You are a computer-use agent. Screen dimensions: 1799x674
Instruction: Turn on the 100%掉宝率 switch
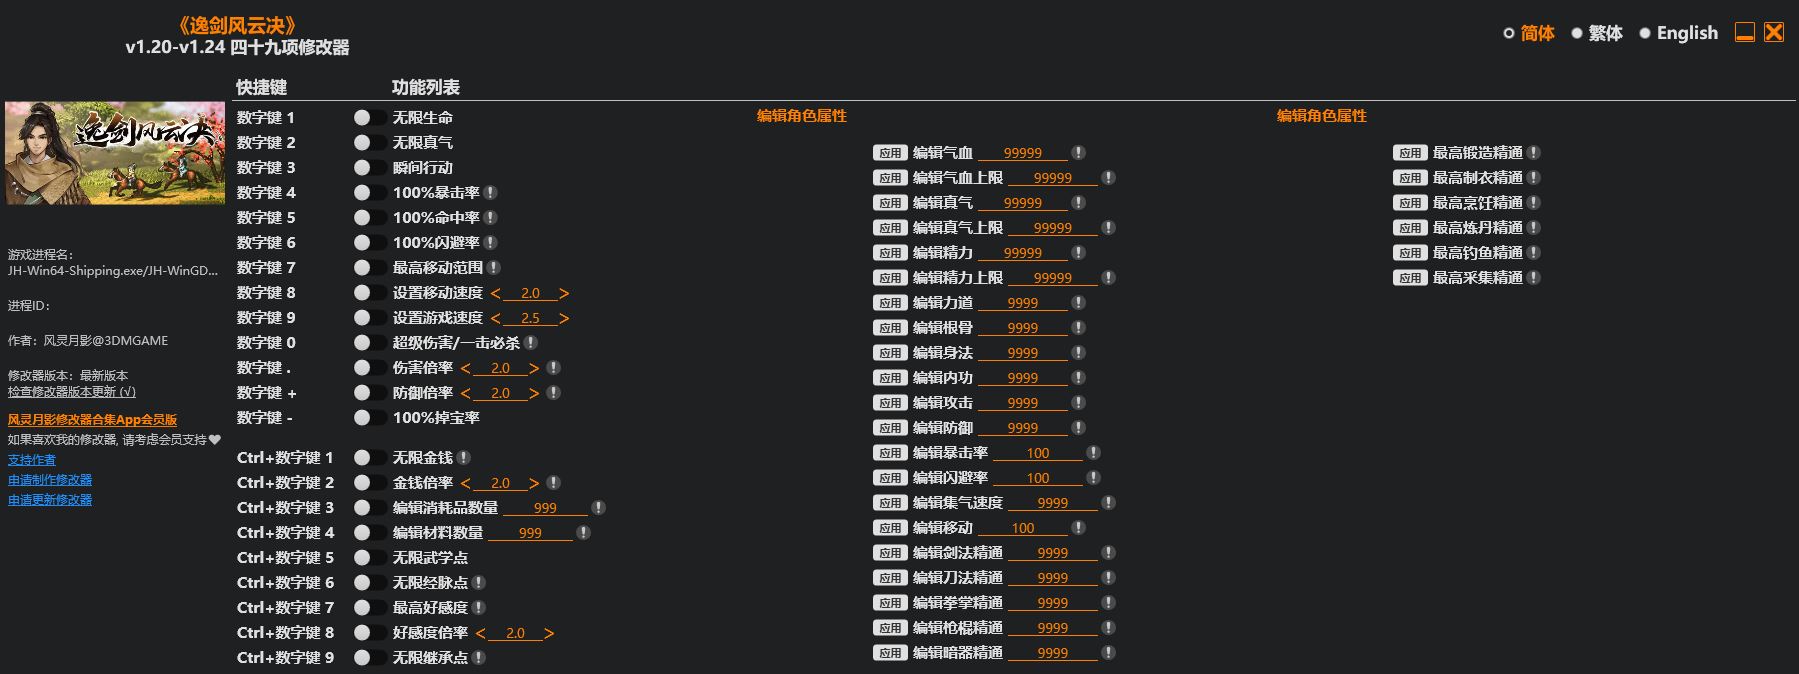tap(369, 417)
